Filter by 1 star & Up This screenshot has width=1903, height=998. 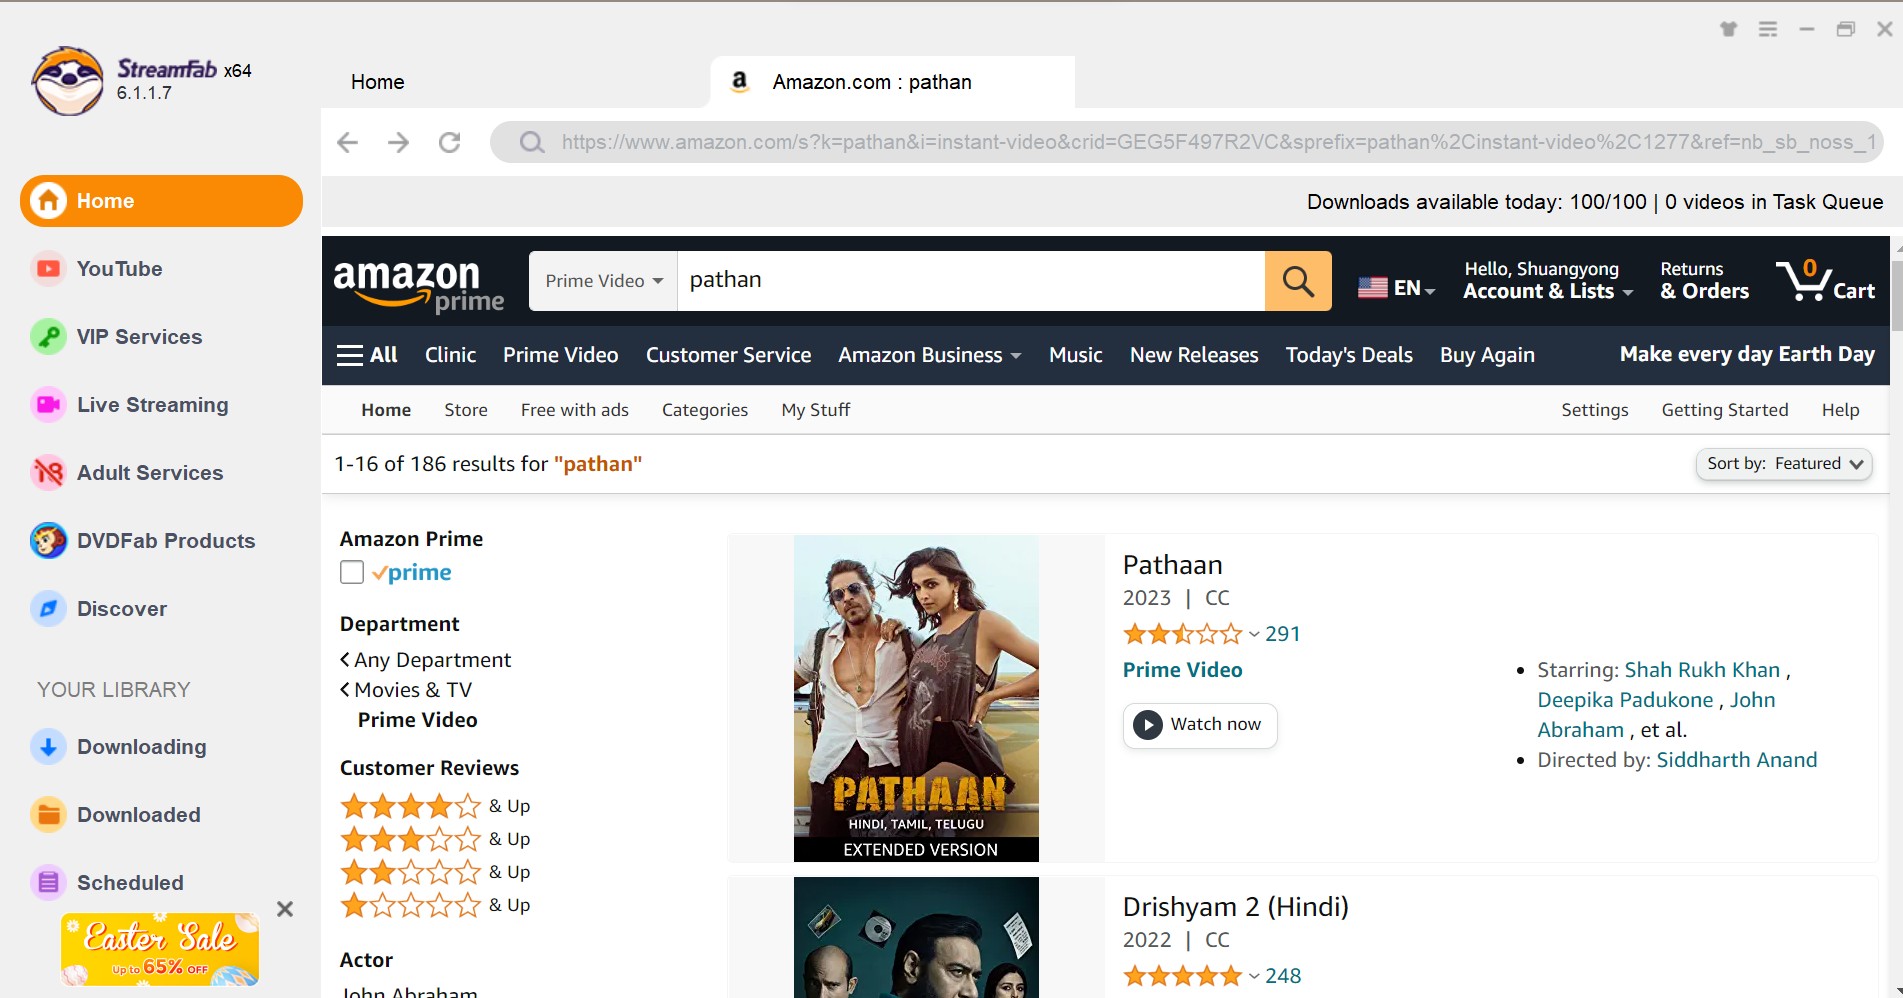coord(435,905)
